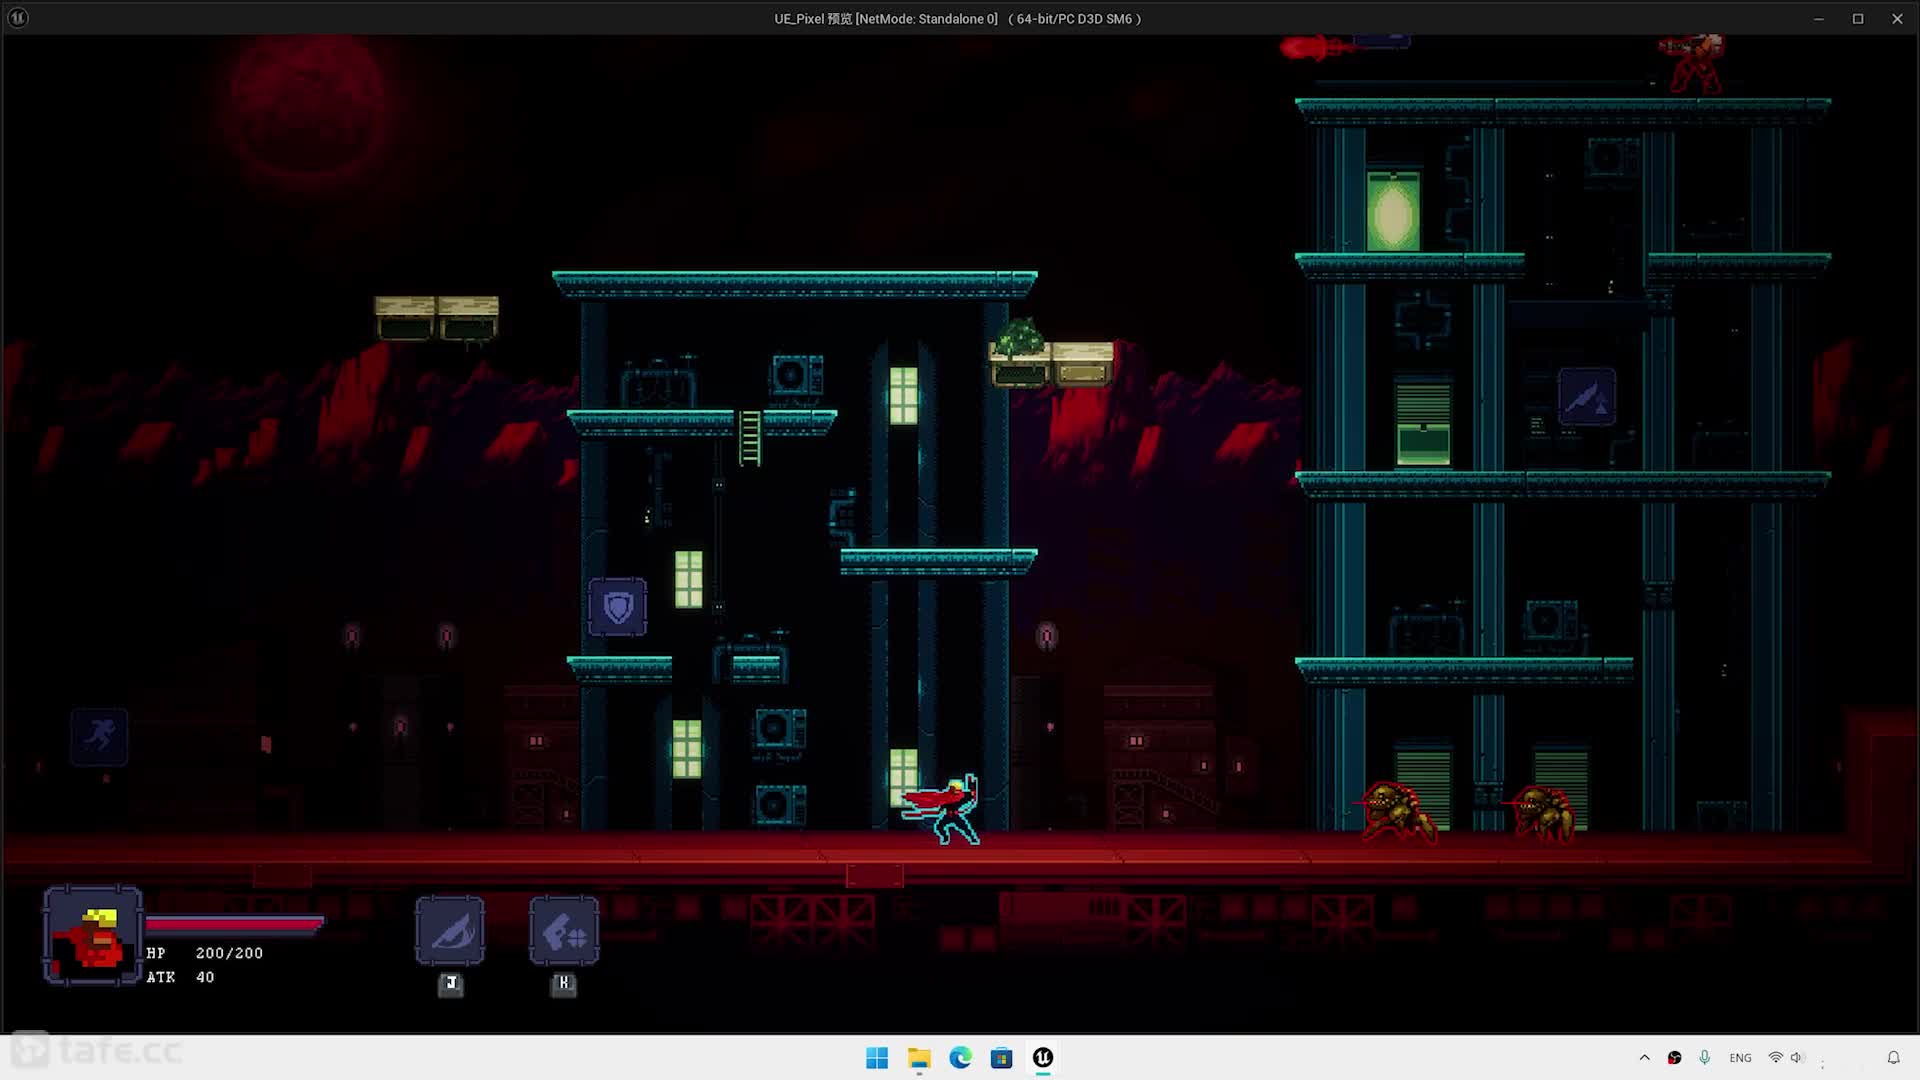Click the glowing green capsule in tower
Viewport: 1920px width, 1080px height.
pyautogui.click(x=1393, y=211)
